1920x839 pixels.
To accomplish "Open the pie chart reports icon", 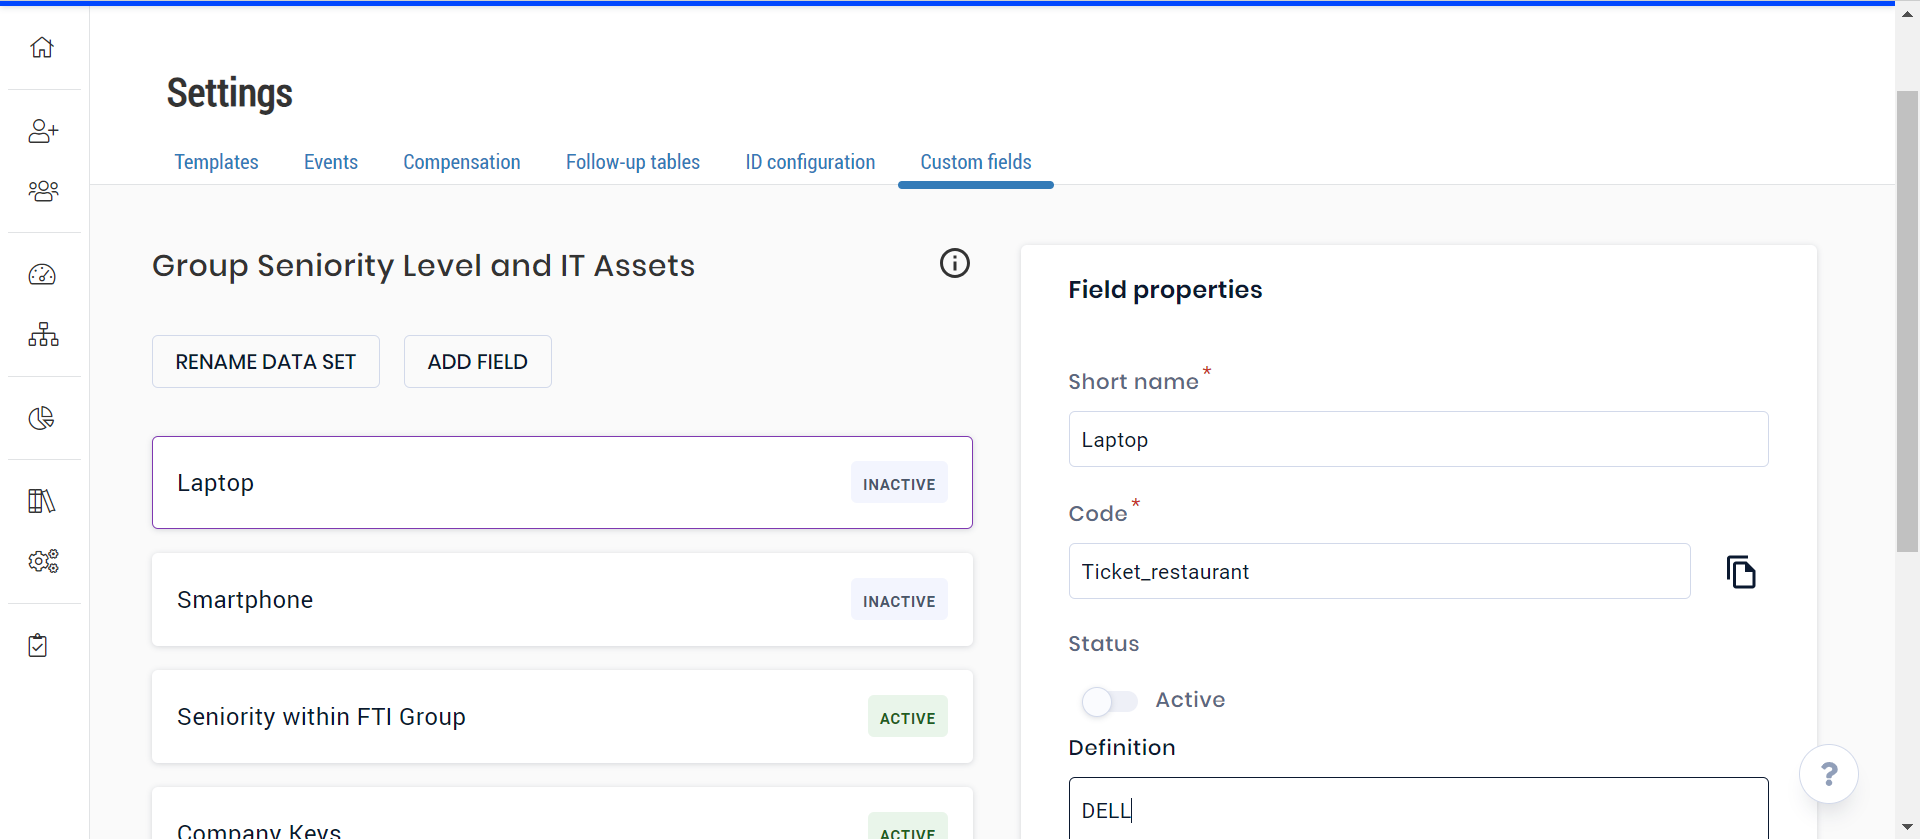I will (x=42, y=418).
